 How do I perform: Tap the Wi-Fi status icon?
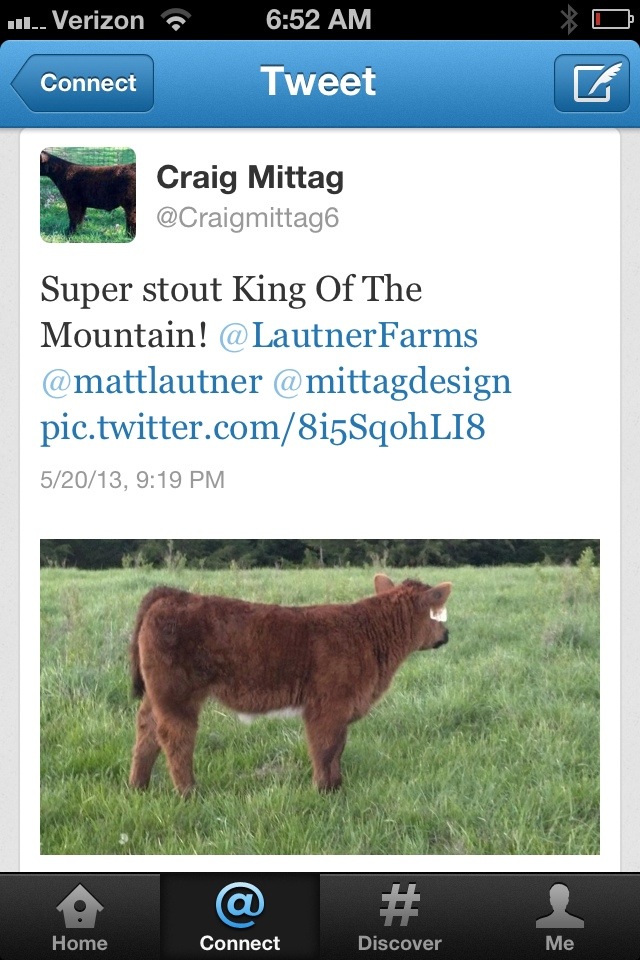(x=176, y=19)
